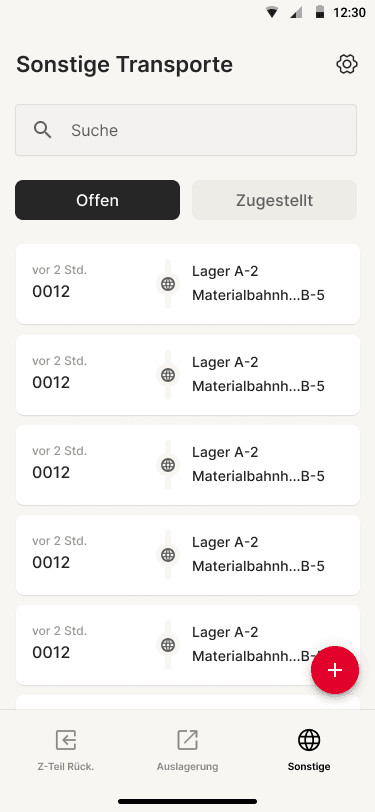Tap the battery icon in status bar

pos(320,12)
